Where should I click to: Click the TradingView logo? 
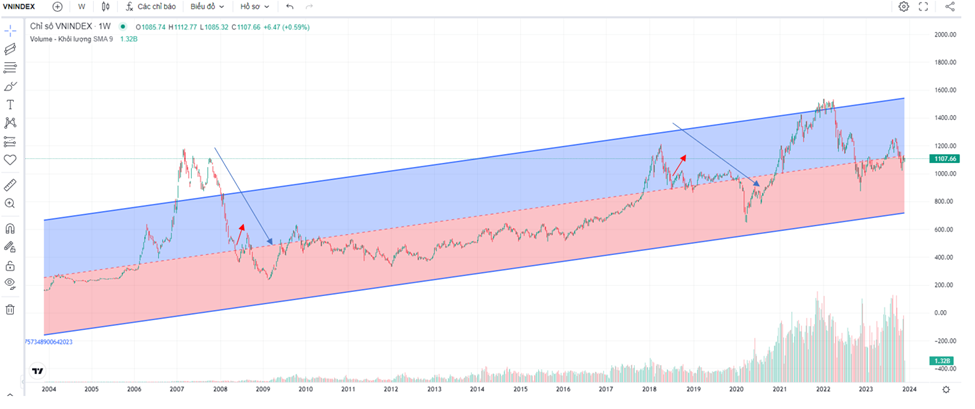pos(37,371)
